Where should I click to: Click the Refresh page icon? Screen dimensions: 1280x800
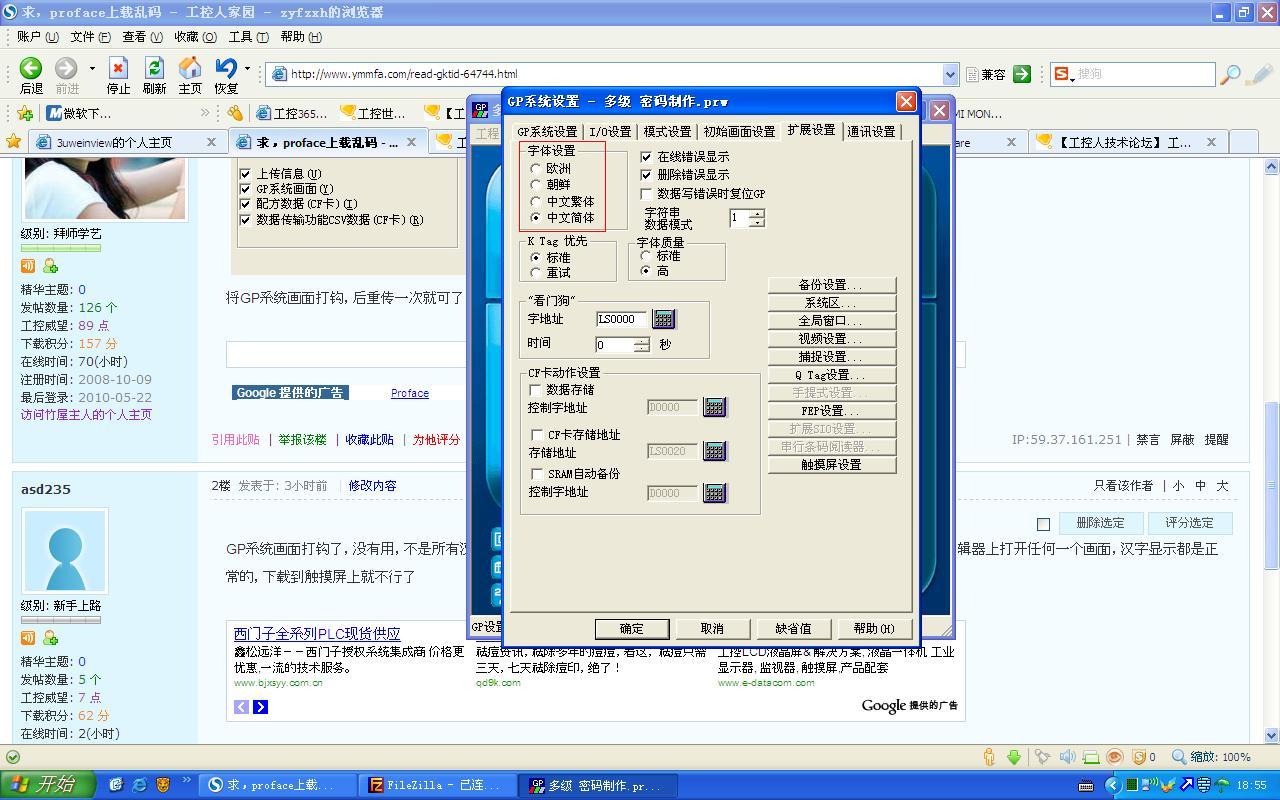(154, 68)
